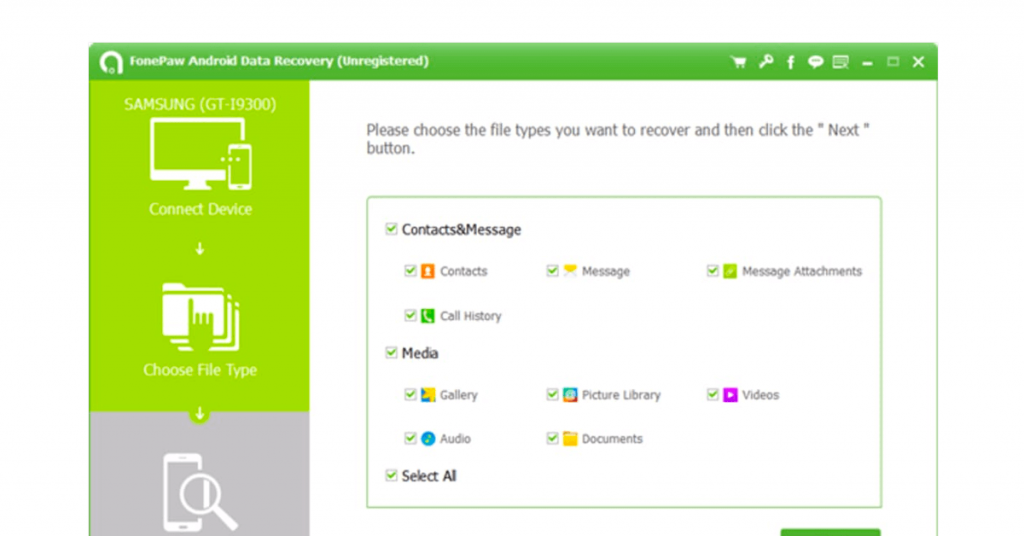Click the Choose File Type step label

click(200, 370)
